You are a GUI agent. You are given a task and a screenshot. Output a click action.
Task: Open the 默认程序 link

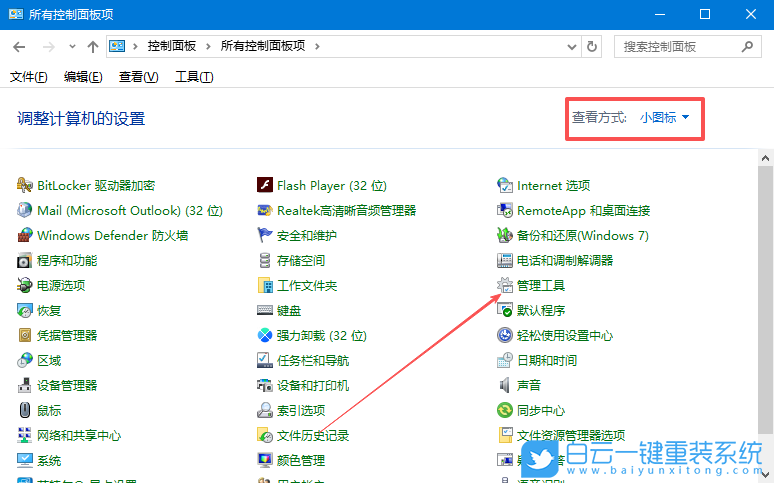541,310
